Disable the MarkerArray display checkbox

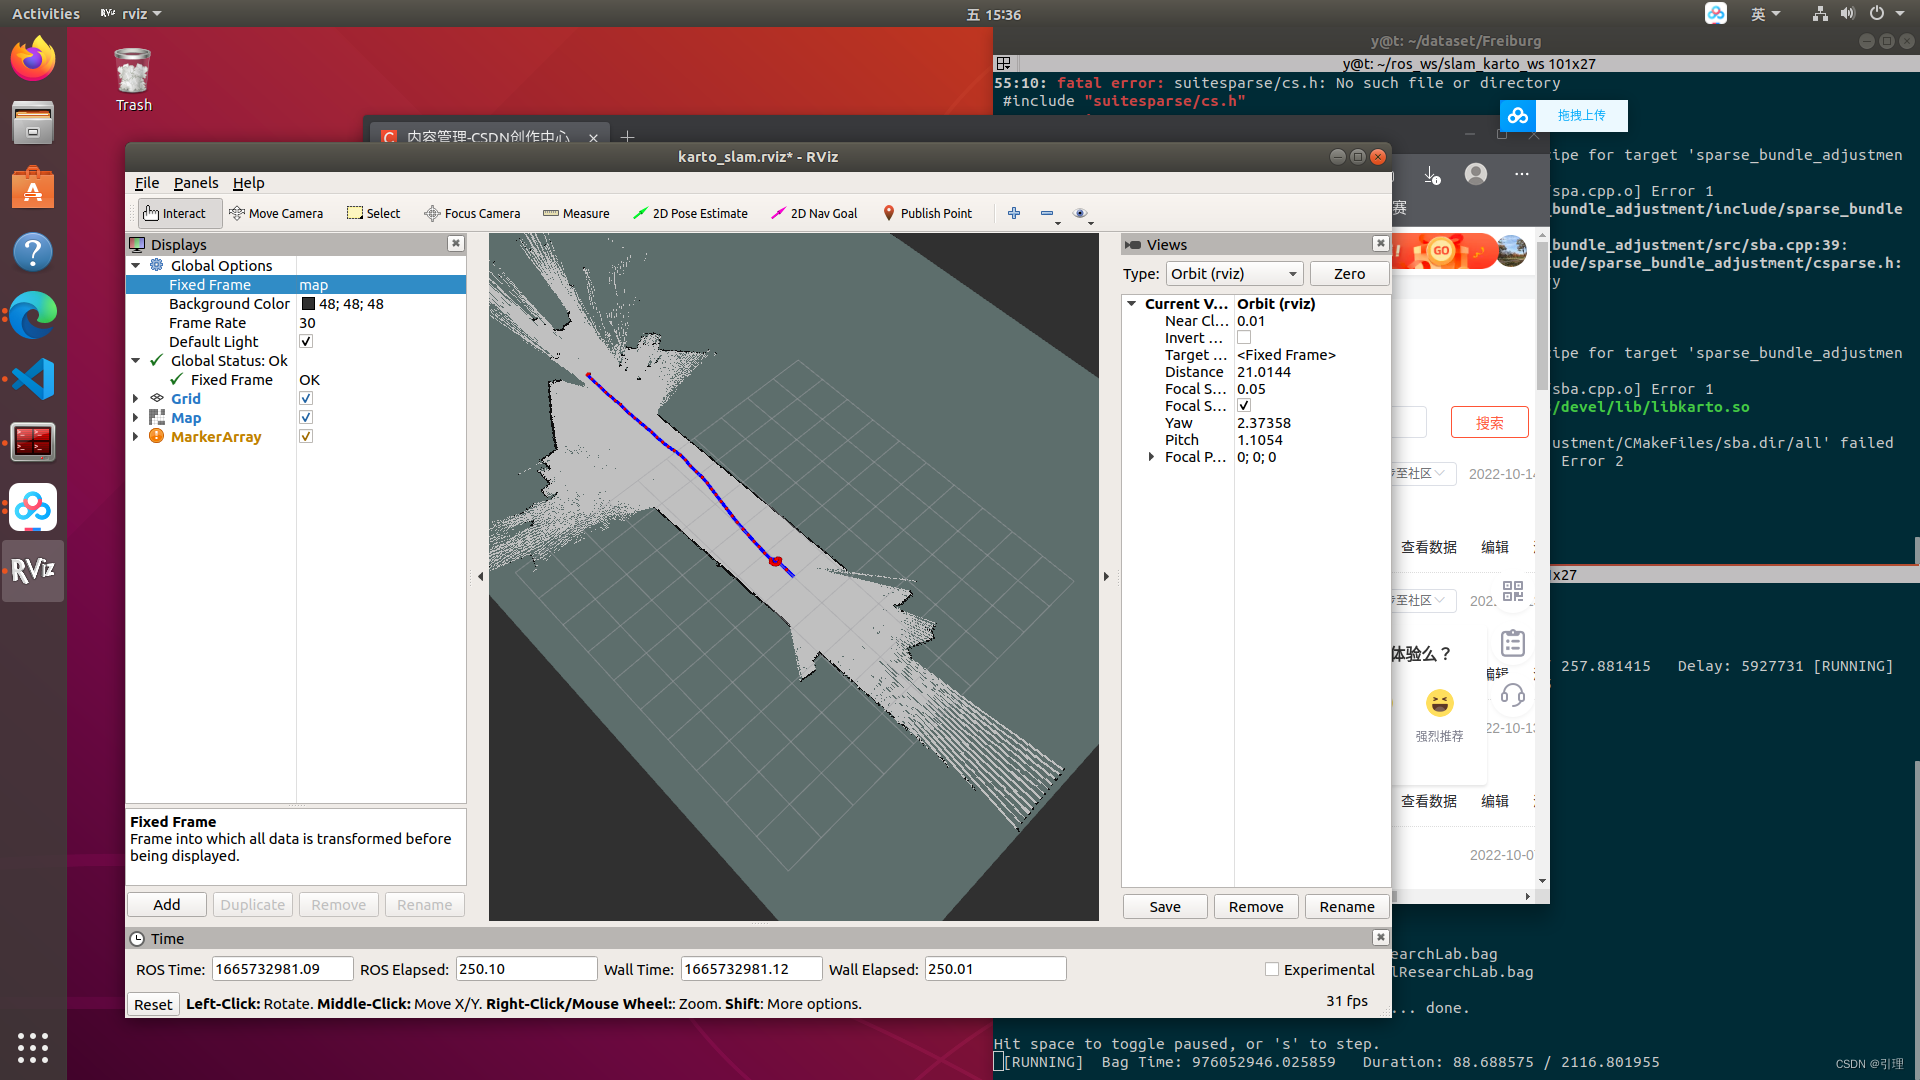(x=306, y=436)
